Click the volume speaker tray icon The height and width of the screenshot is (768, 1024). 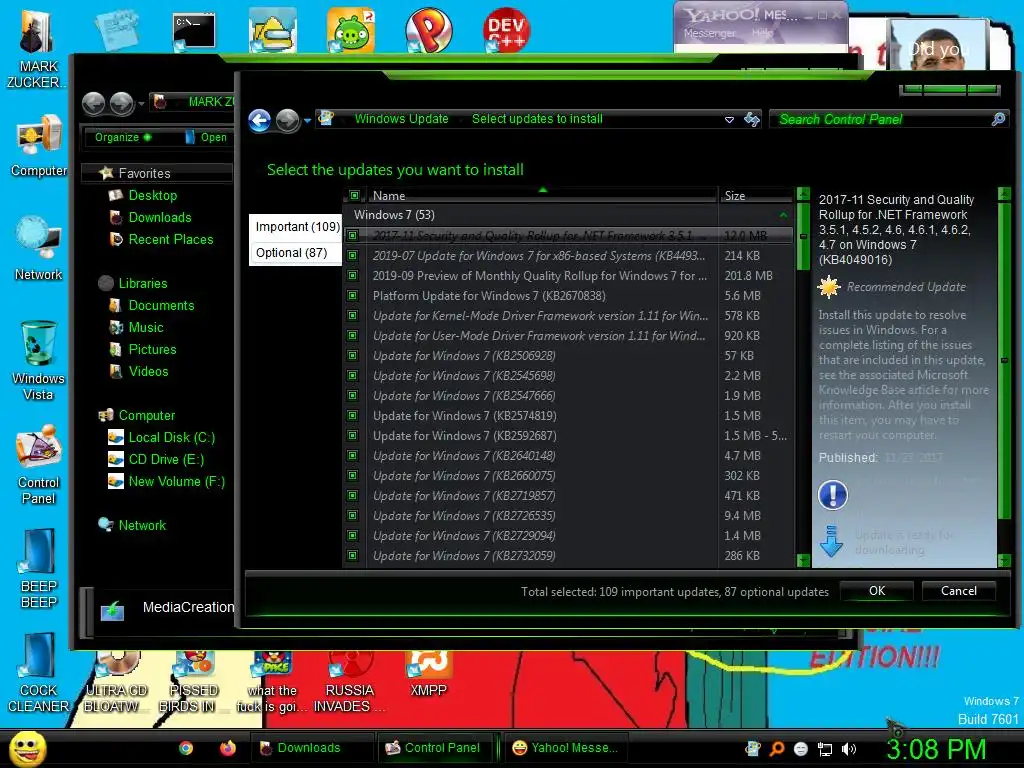point(849,748)
